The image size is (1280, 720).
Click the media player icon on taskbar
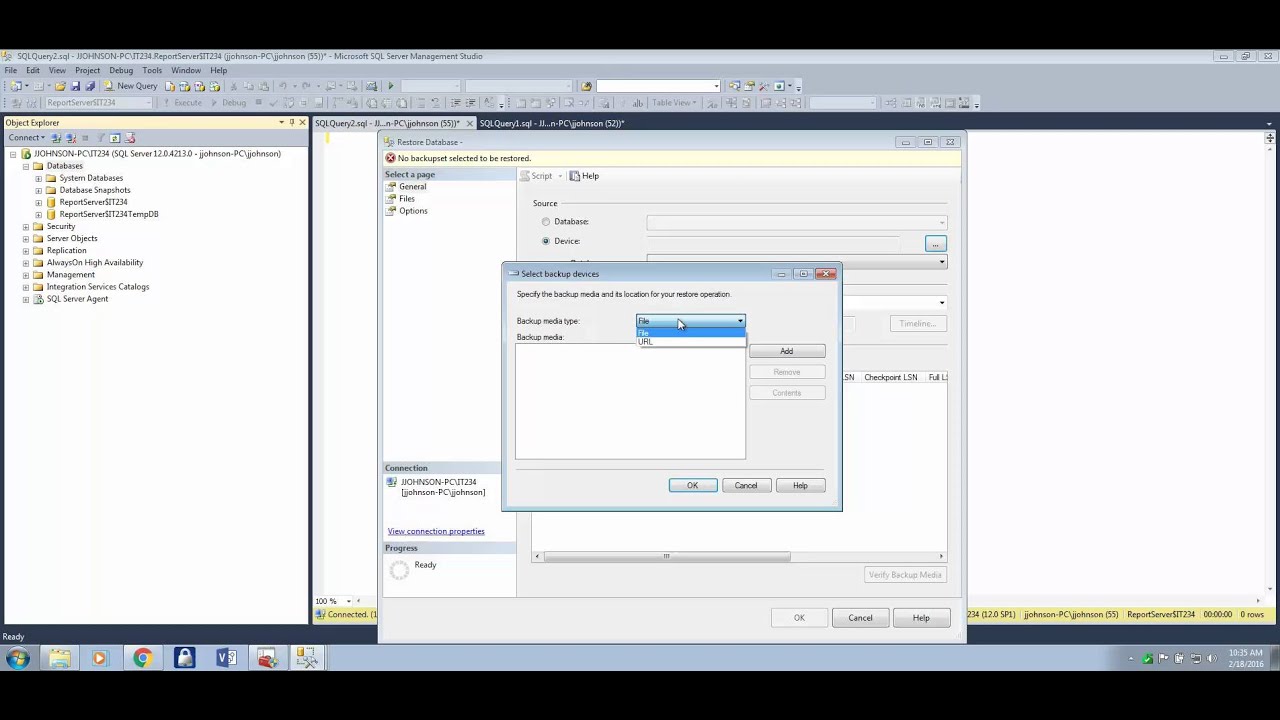click(x=99, y=657)
